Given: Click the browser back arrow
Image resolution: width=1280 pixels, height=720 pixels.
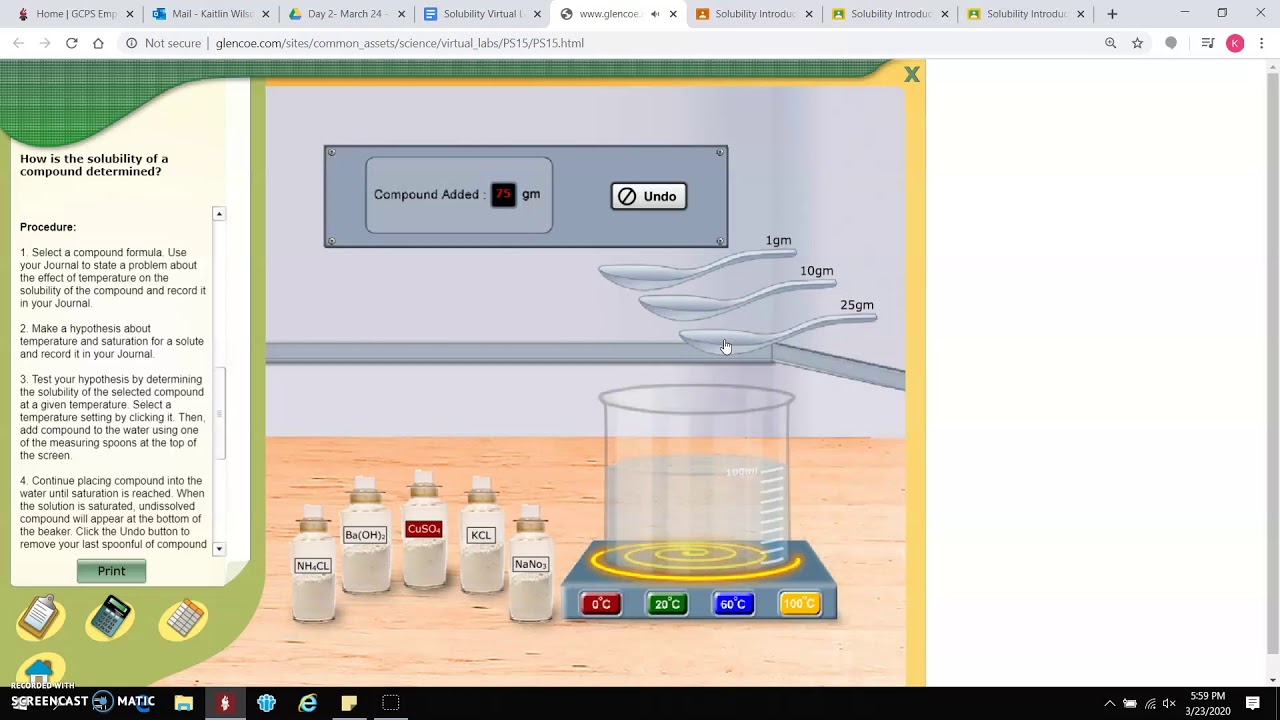Looking at the screenshot, I should 18,43.
